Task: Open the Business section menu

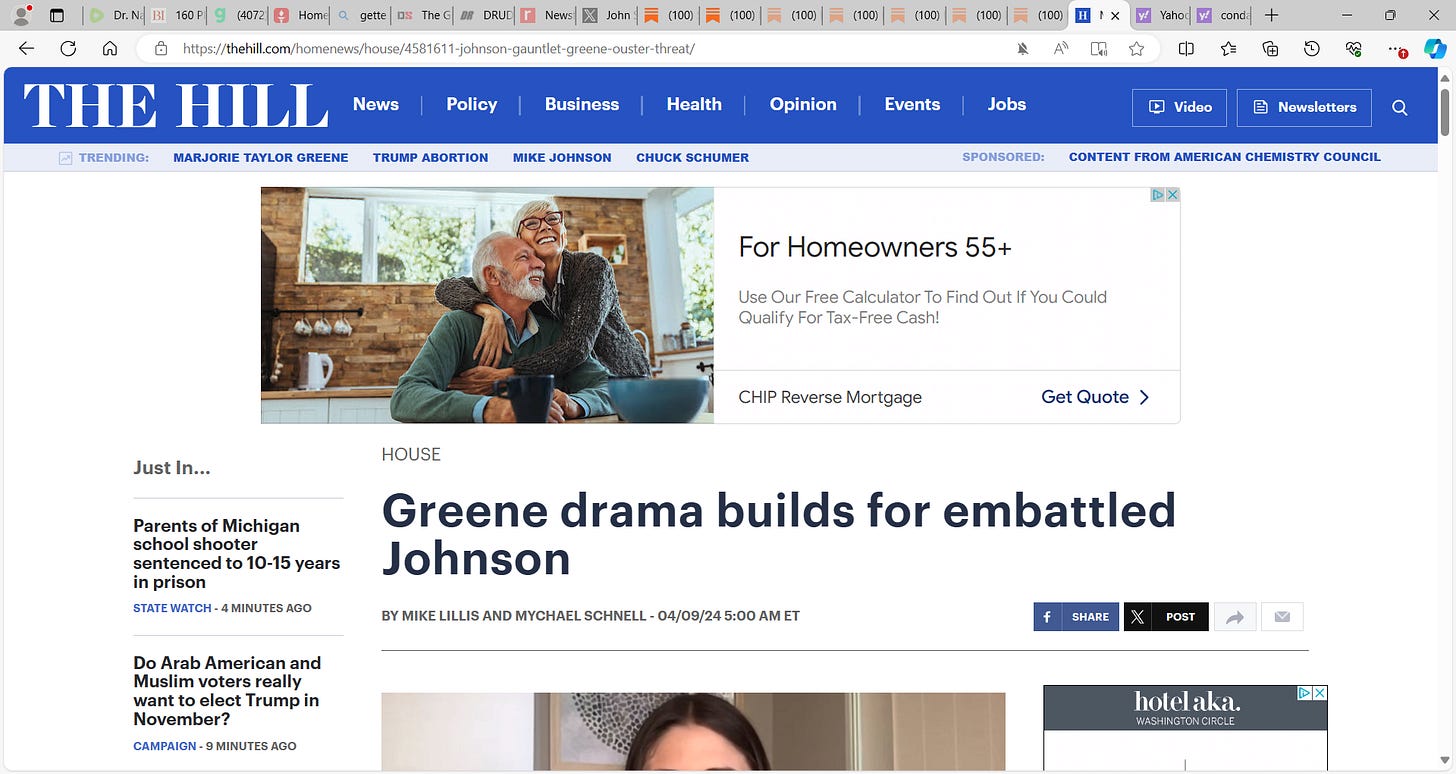Action: pos(582,104)
